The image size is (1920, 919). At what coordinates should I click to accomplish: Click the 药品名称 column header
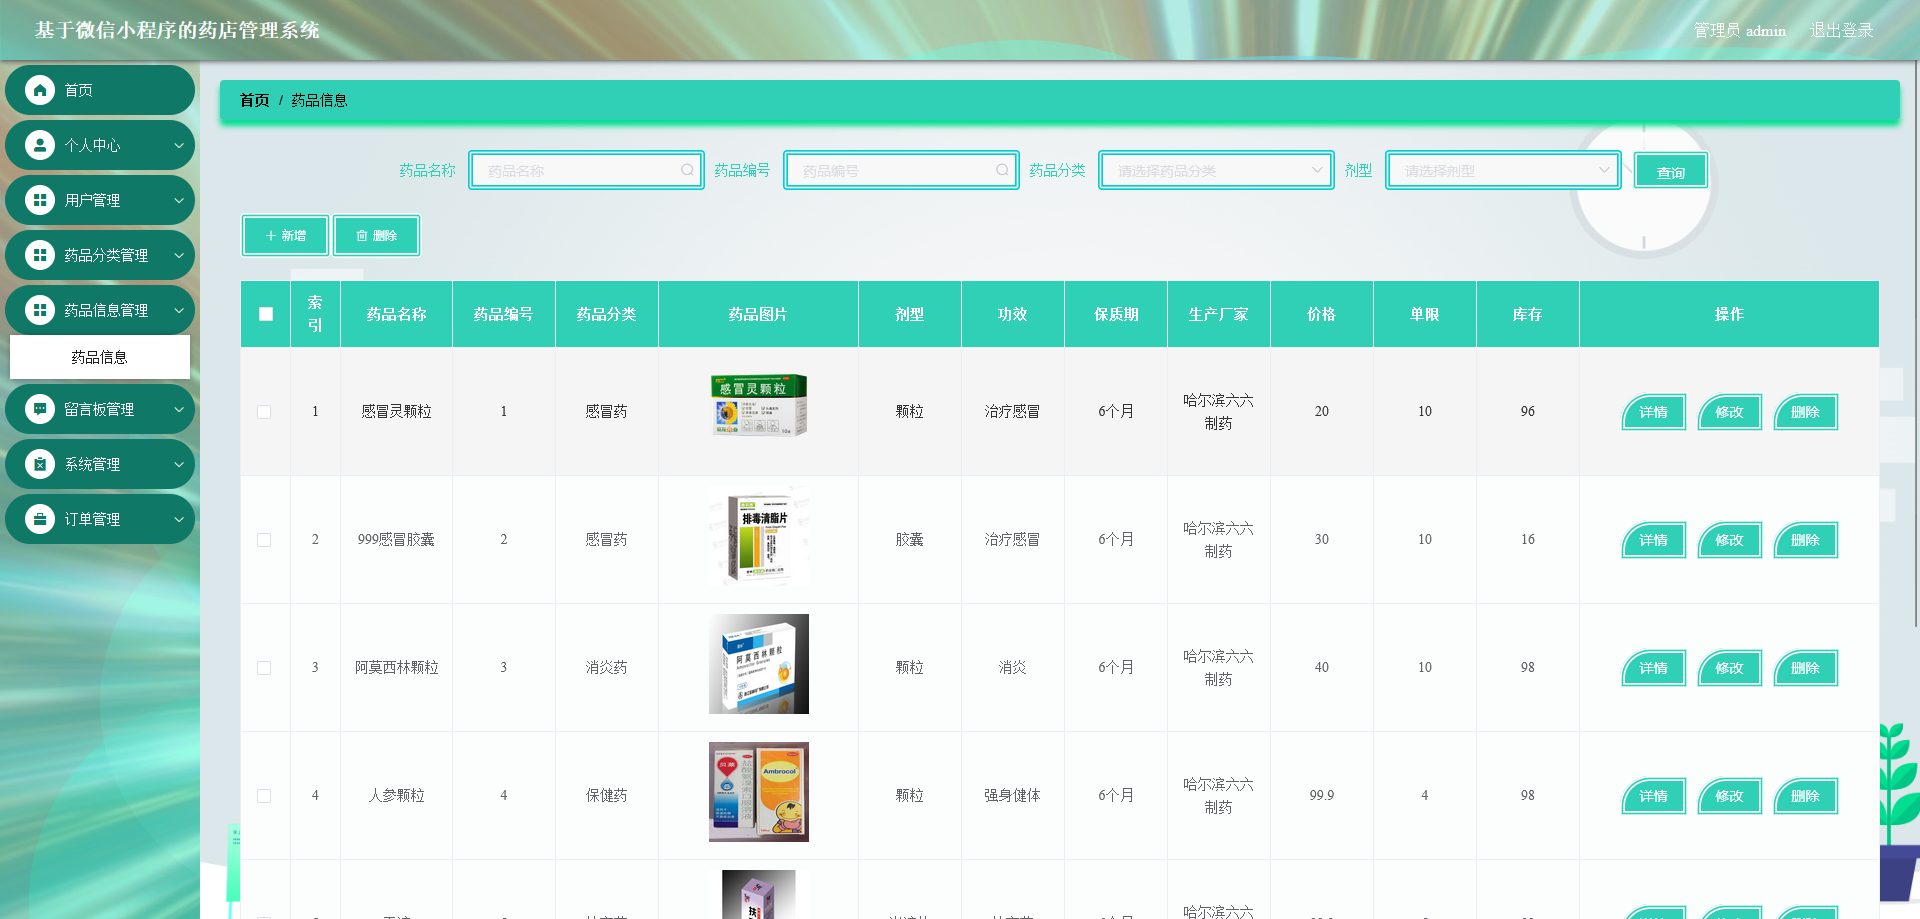coord(396,314)
